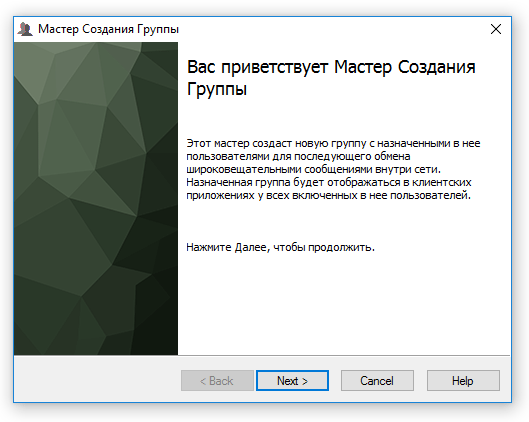This screenshot has height=422, width=529.
Task: Click the group wizard icon in title bar
Action: [x=25, y=29]
